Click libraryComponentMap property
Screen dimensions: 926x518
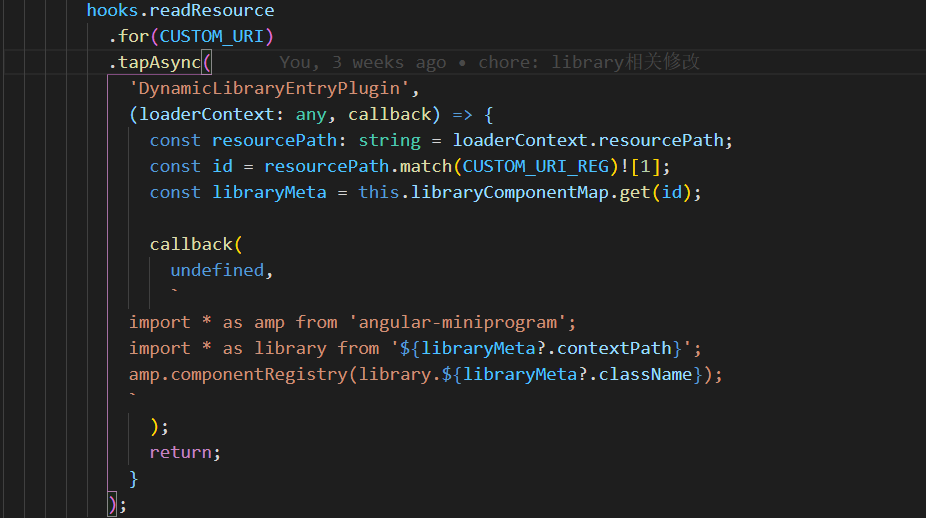(x=510, y=193)
